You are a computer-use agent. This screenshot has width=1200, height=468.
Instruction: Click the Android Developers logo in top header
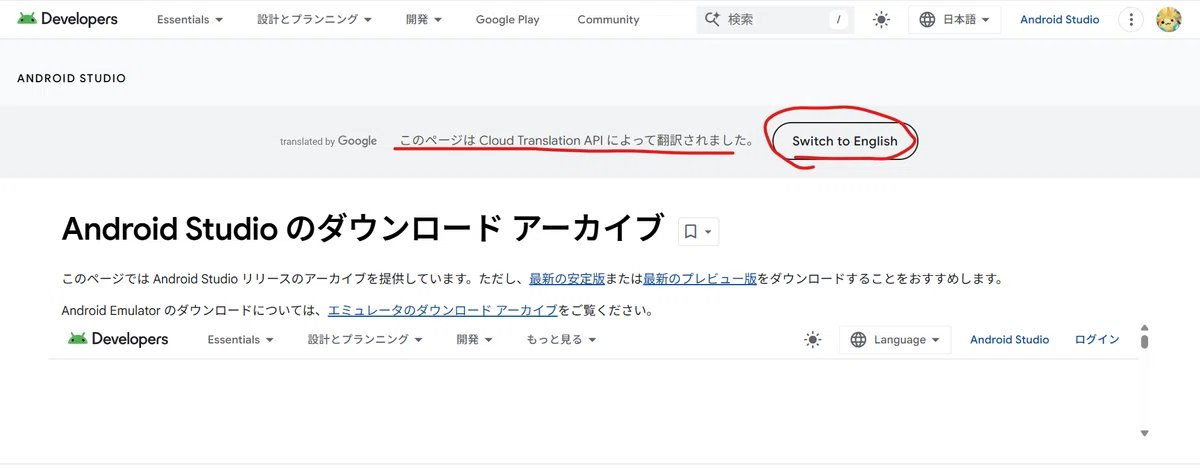(x=67, y=19)
